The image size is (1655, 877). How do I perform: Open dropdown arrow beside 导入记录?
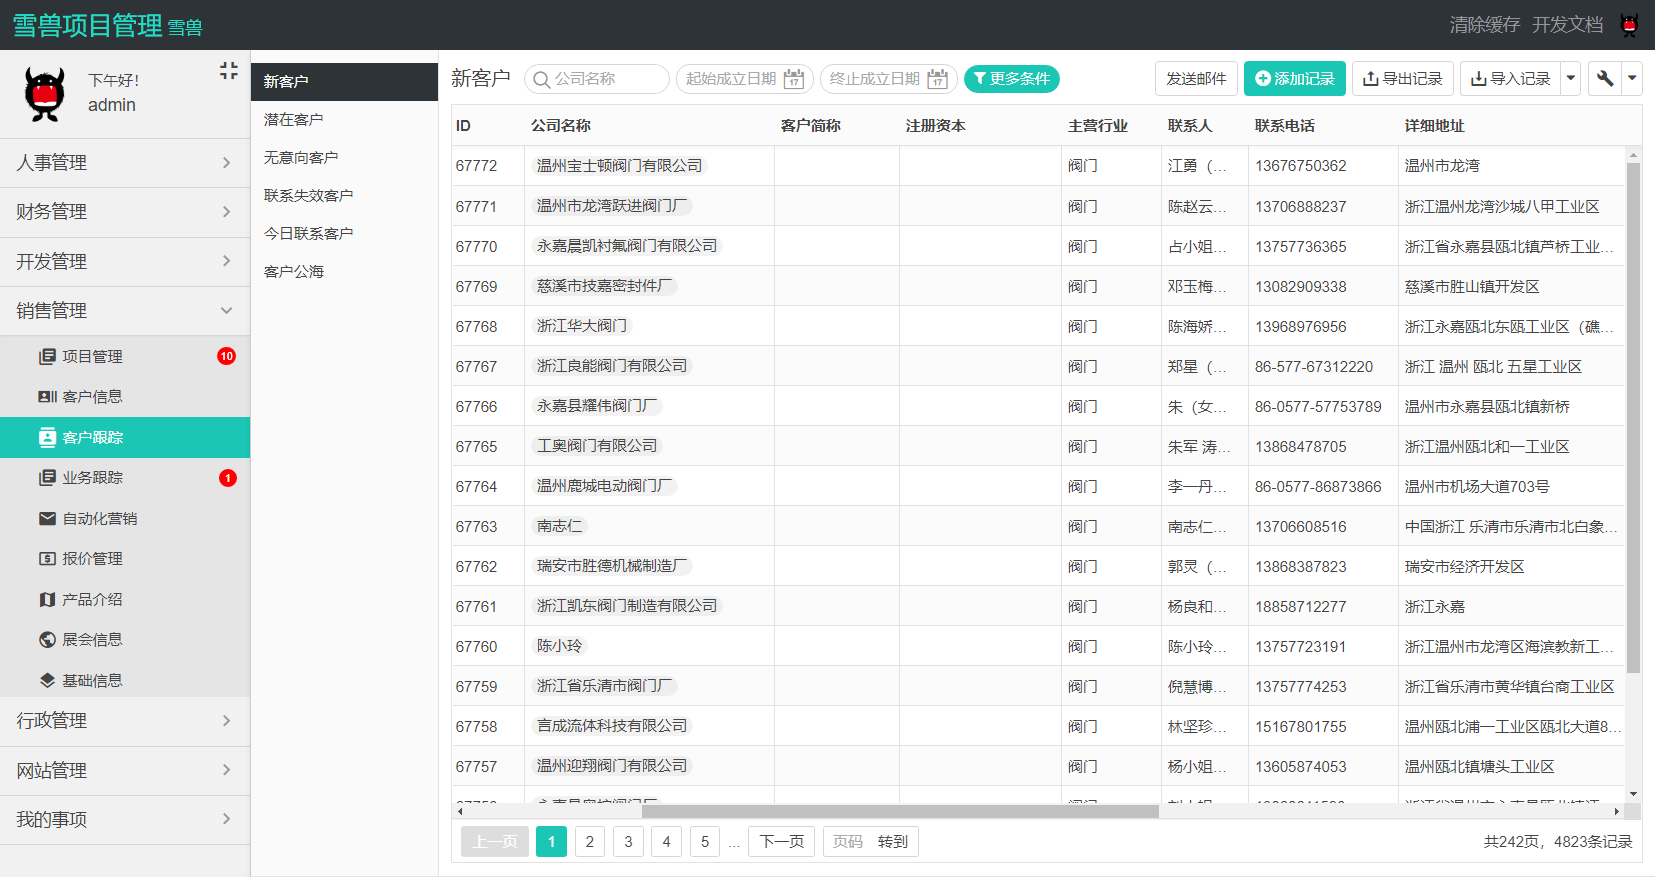[1570, 79]
